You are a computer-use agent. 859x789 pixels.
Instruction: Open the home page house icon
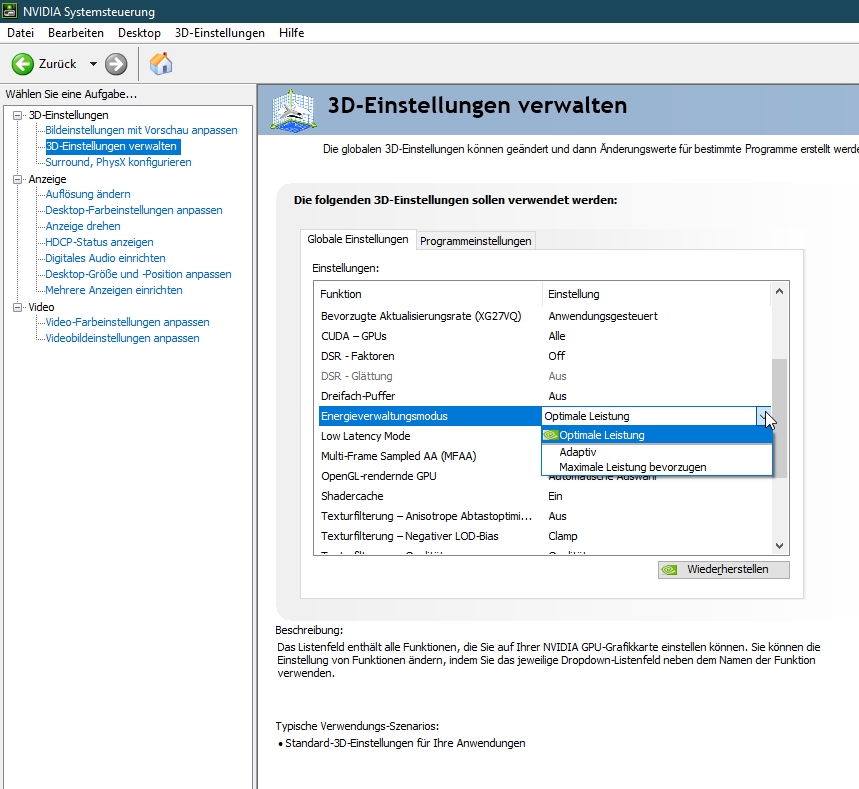pyautogui.click(x=161, y=64)
